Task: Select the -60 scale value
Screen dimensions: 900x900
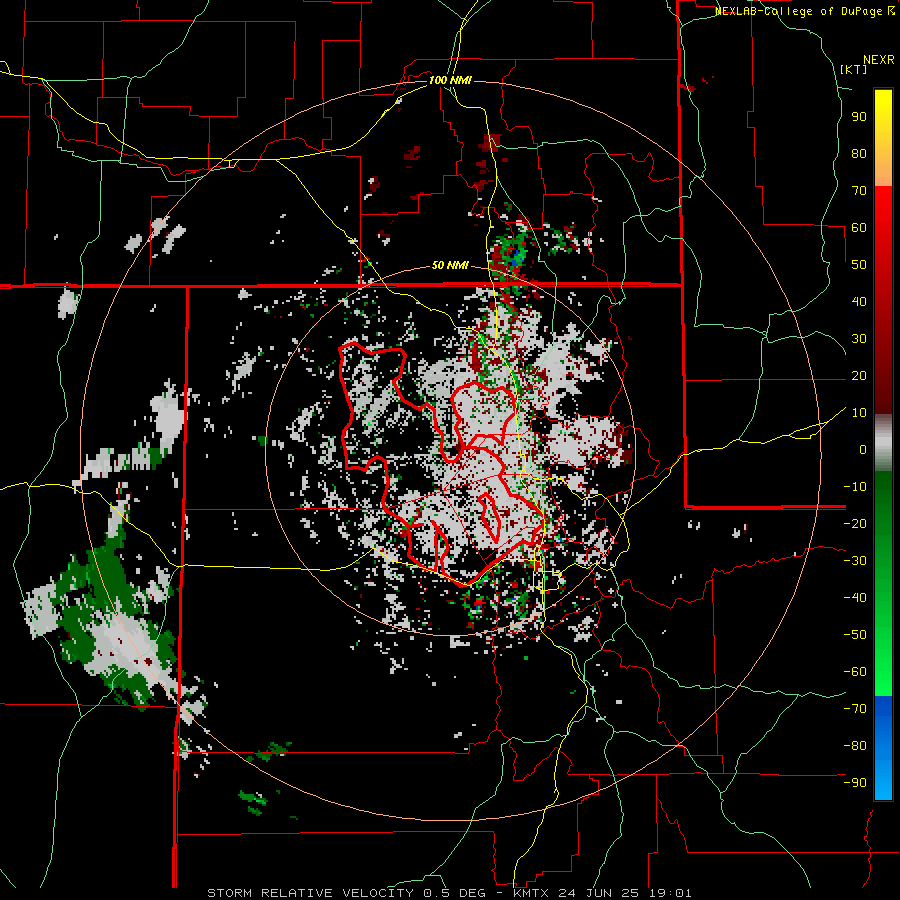Action: tap(855, 672)
